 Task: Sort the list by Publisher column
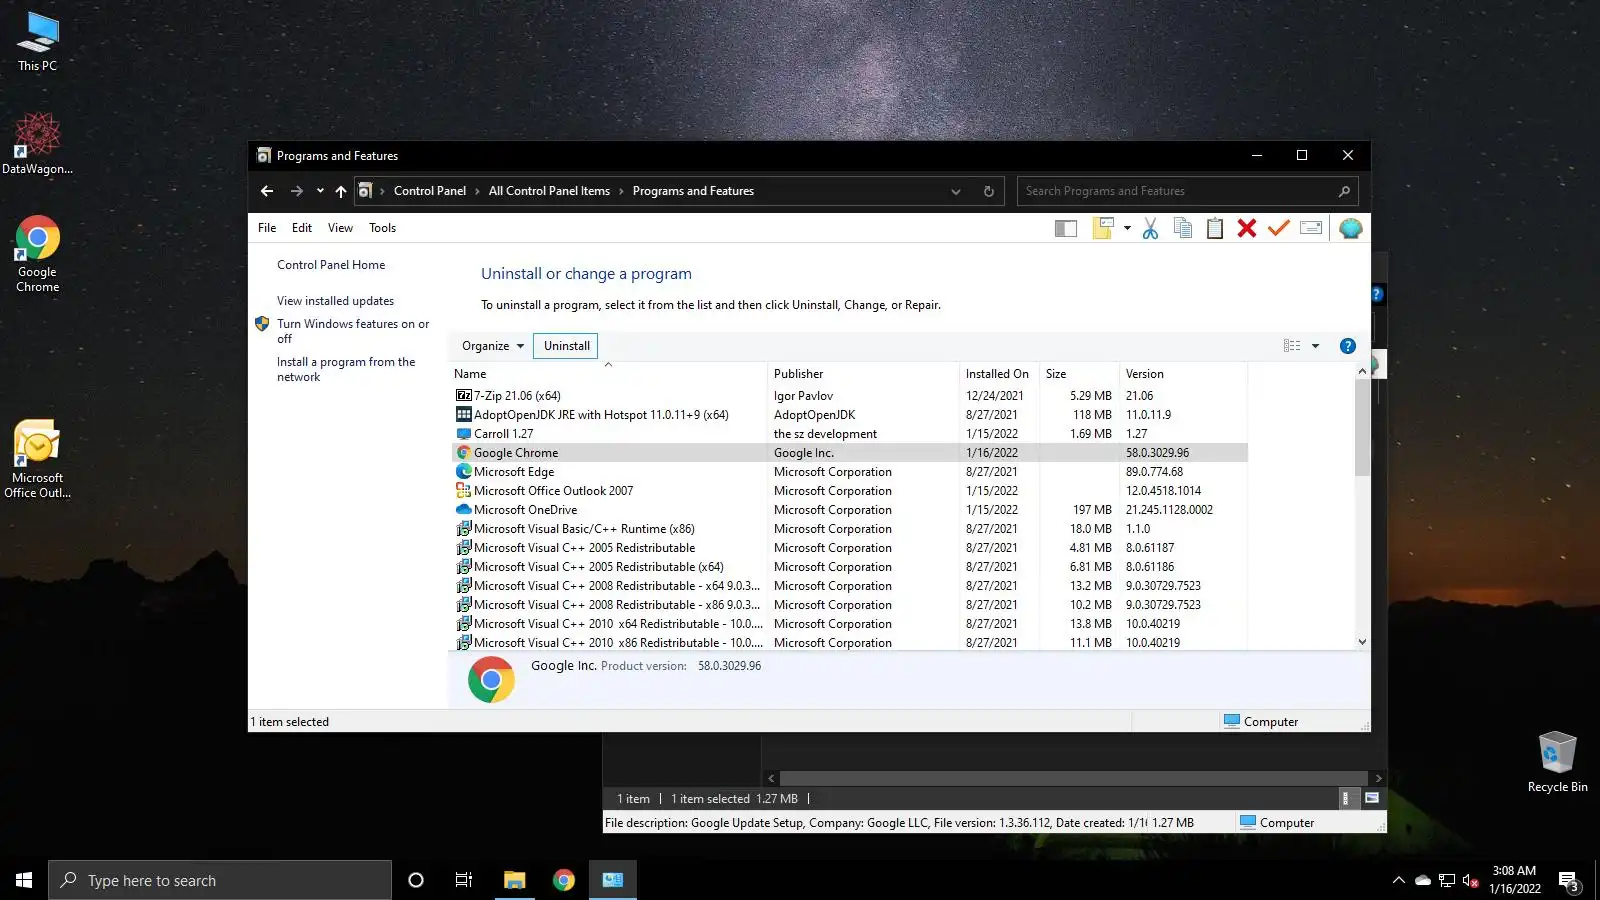(863, 374)
